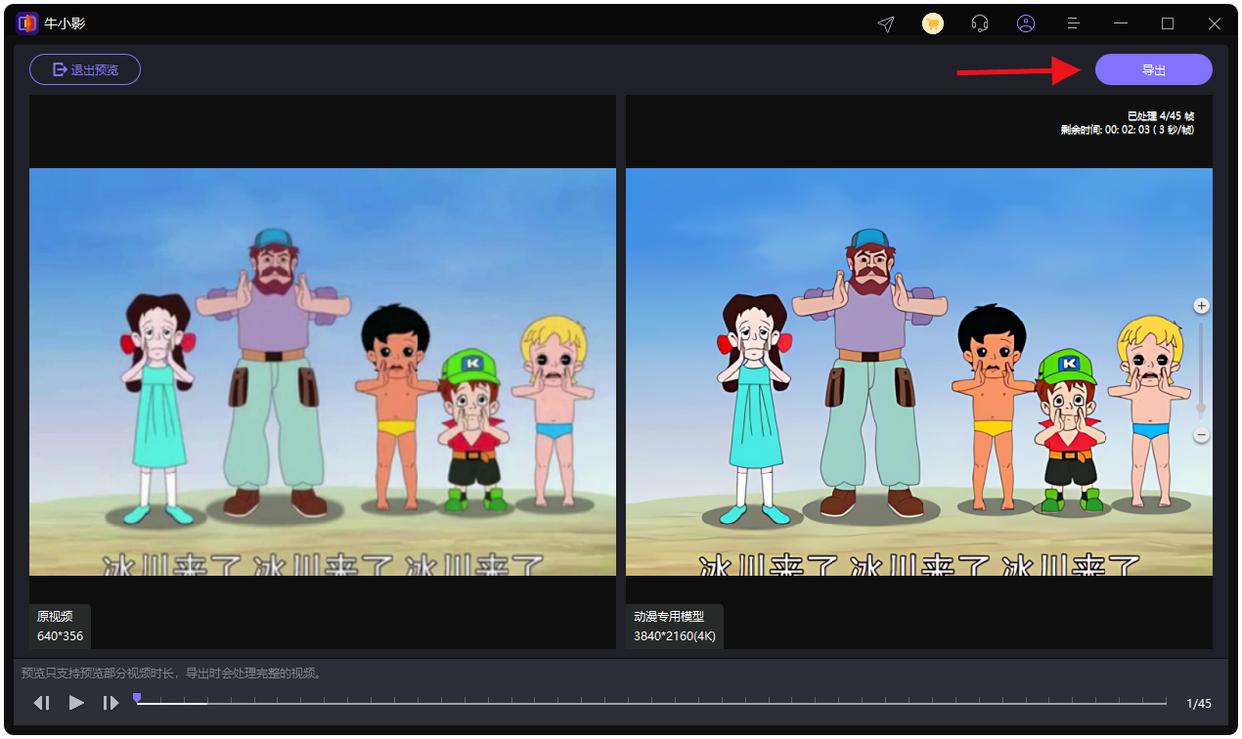Play the preview video
Viewport: 1242px width, 739px height.
pyautogui.click(x=76, y=703)
